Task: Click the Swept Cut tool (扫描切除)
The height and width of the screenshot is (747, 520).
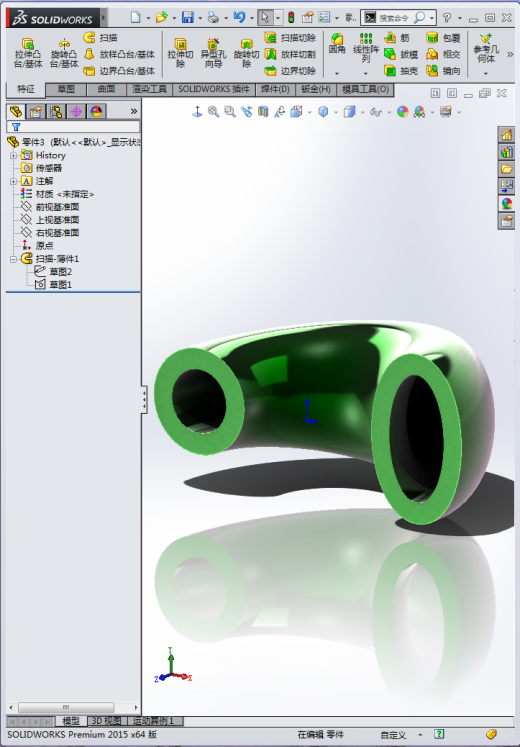Action: [290, 38]
